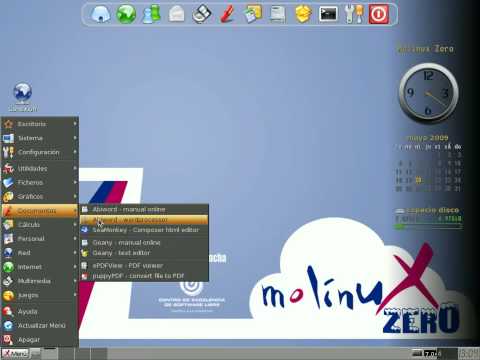This screenshot has width=480, height=360.
Task: Launch the red pen word processor icon
Action: click(228, 14)
